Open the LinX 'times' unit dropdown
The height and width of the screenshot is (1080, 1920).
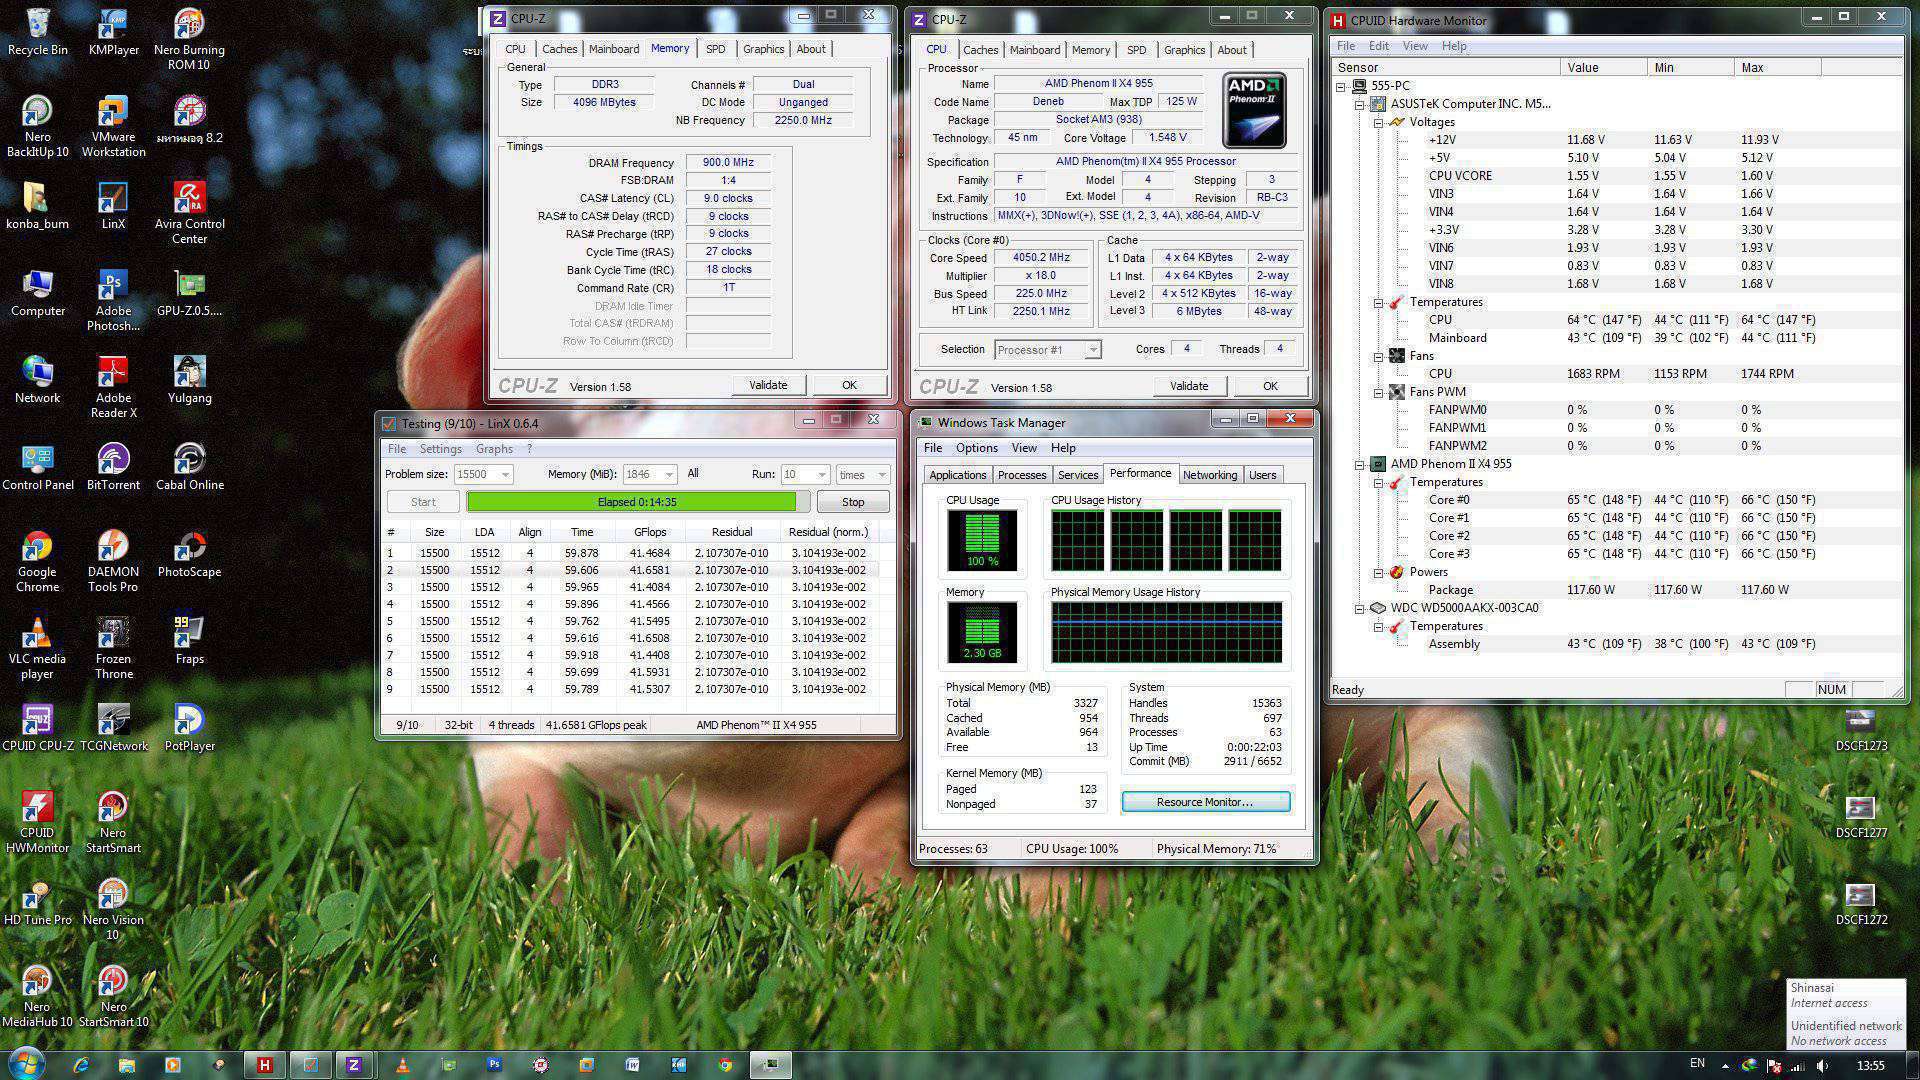click(x=882, y=474)
